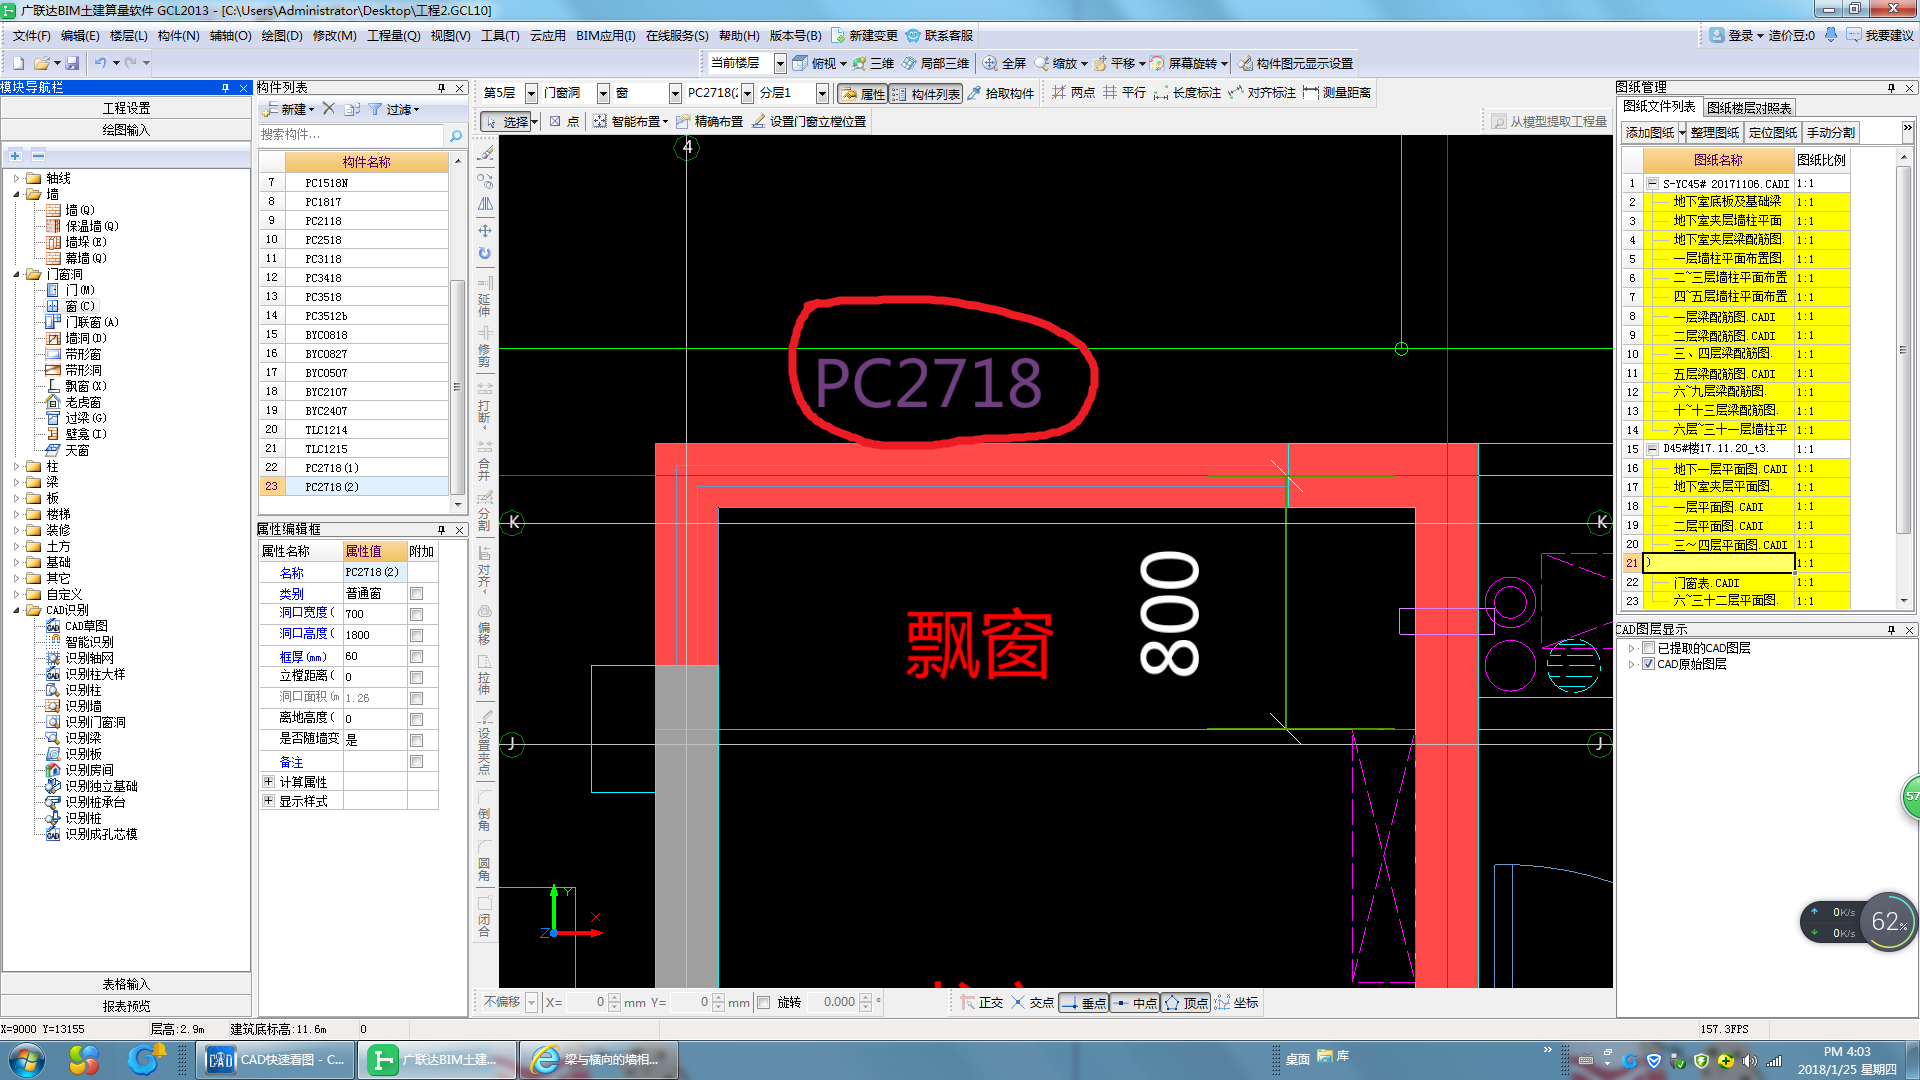
Task: Expand the 计算属性 property group
Action: coord(268,781)
